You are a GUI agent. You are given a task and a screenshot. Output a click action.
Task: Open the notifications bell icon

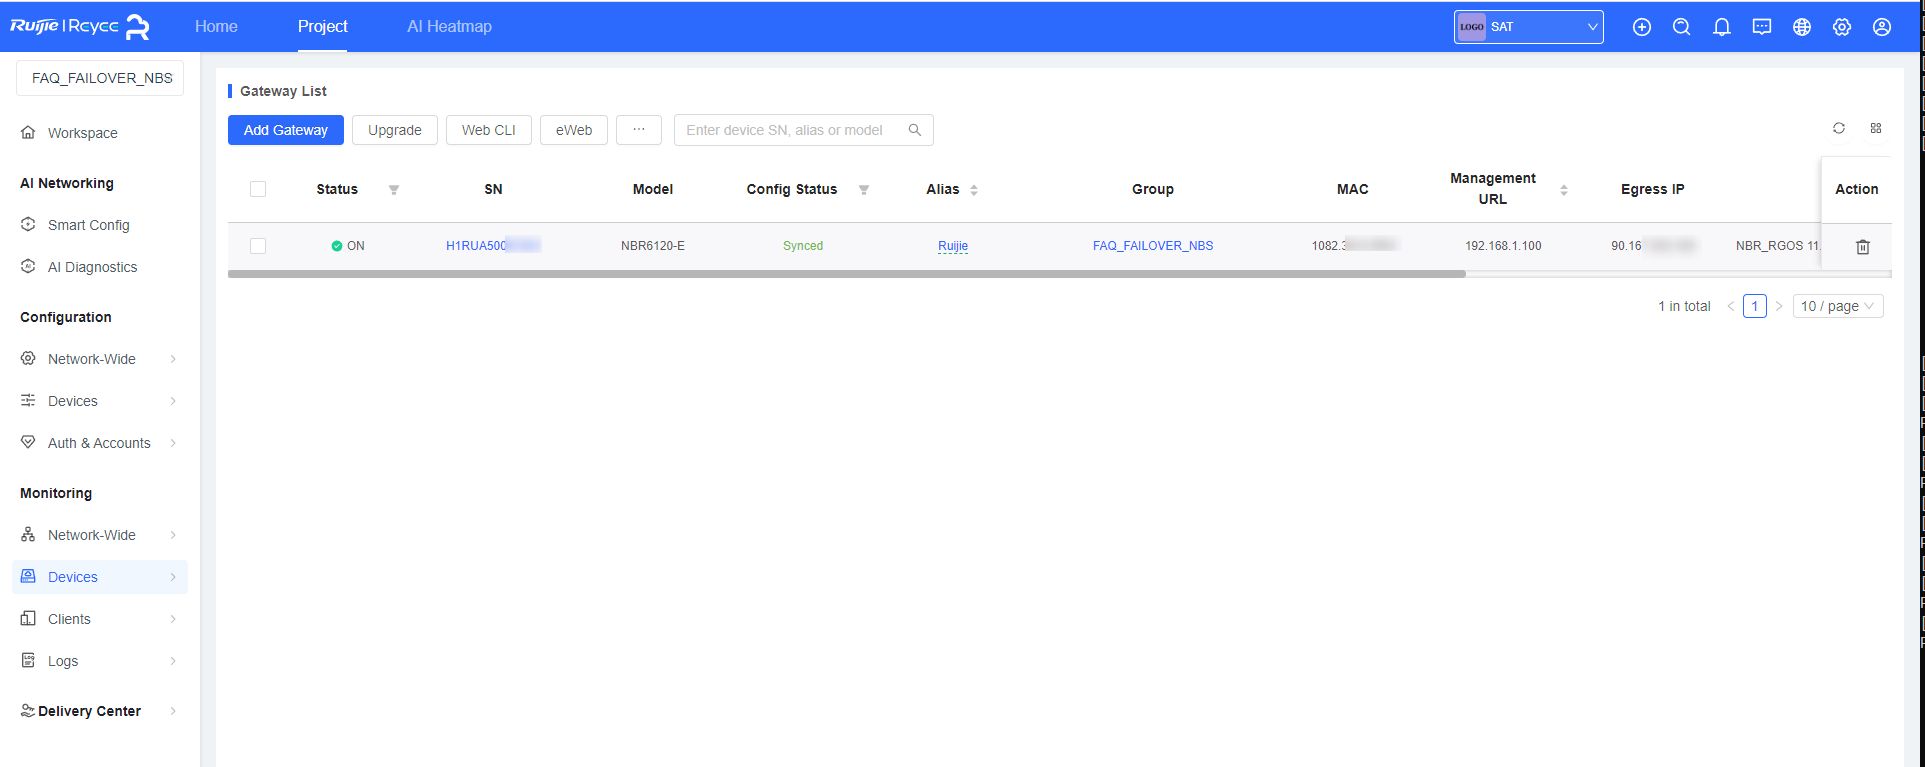1721,27
